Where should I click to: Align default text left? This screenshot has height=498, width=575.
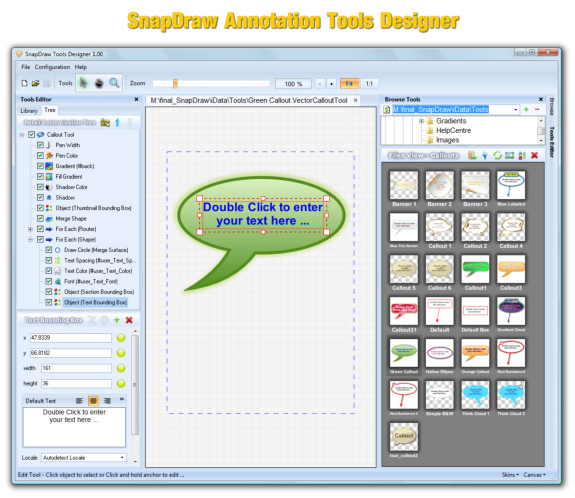(x=80, y=401)
